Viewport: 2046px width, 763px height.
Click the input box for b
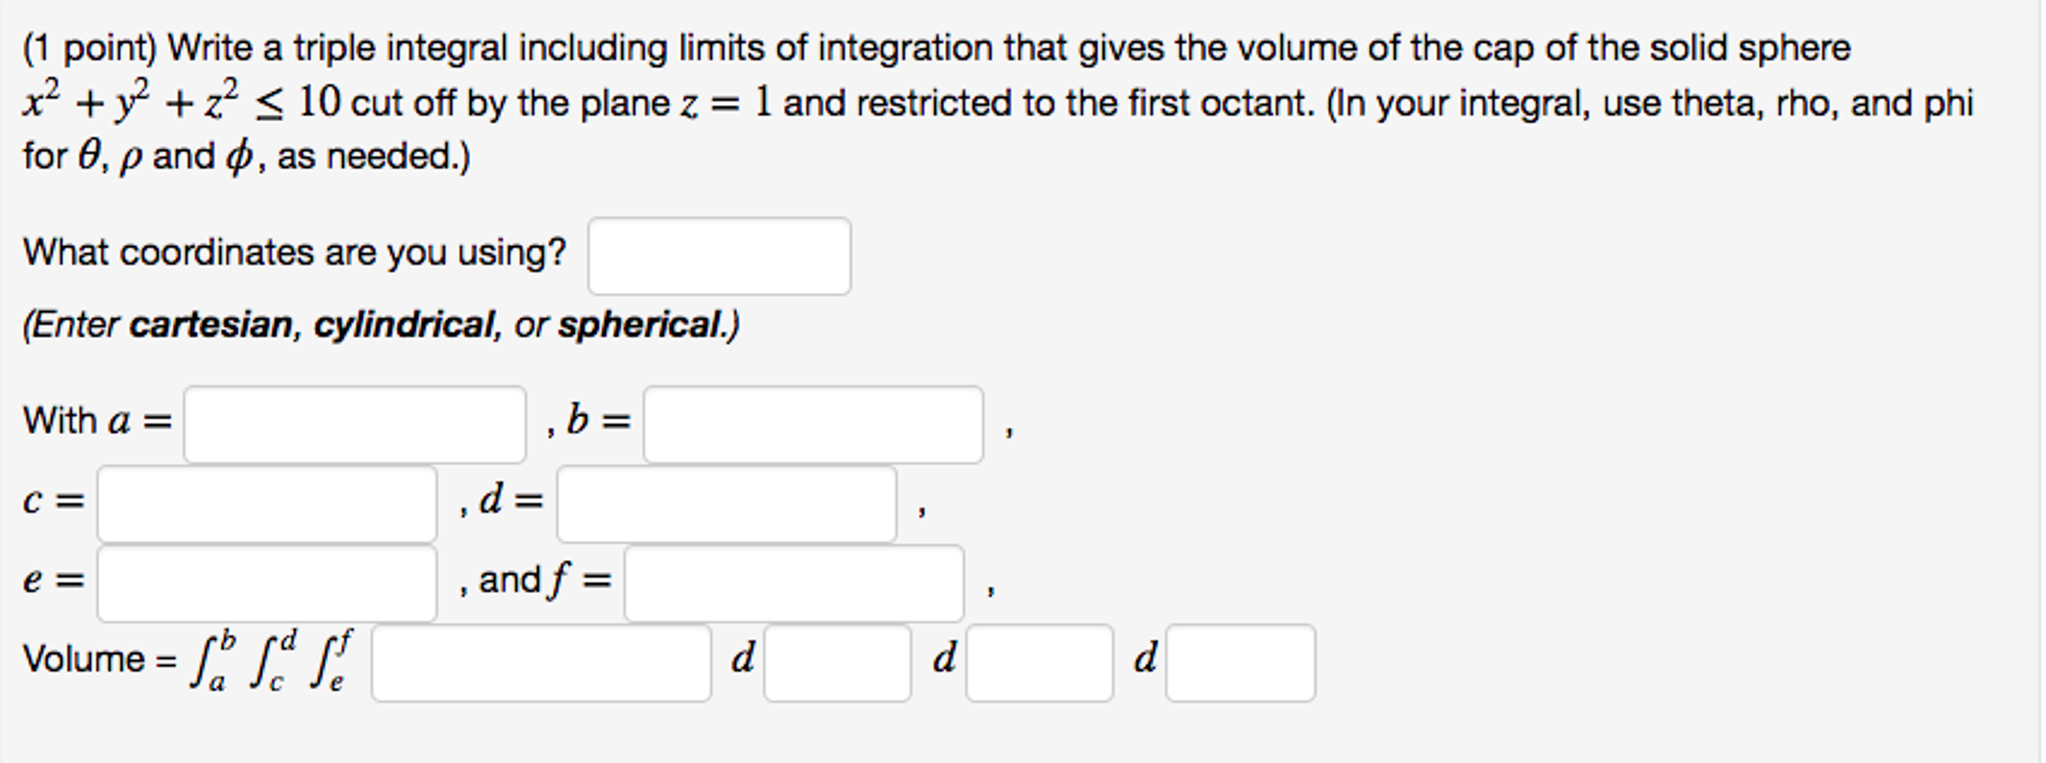click(814, 423)
